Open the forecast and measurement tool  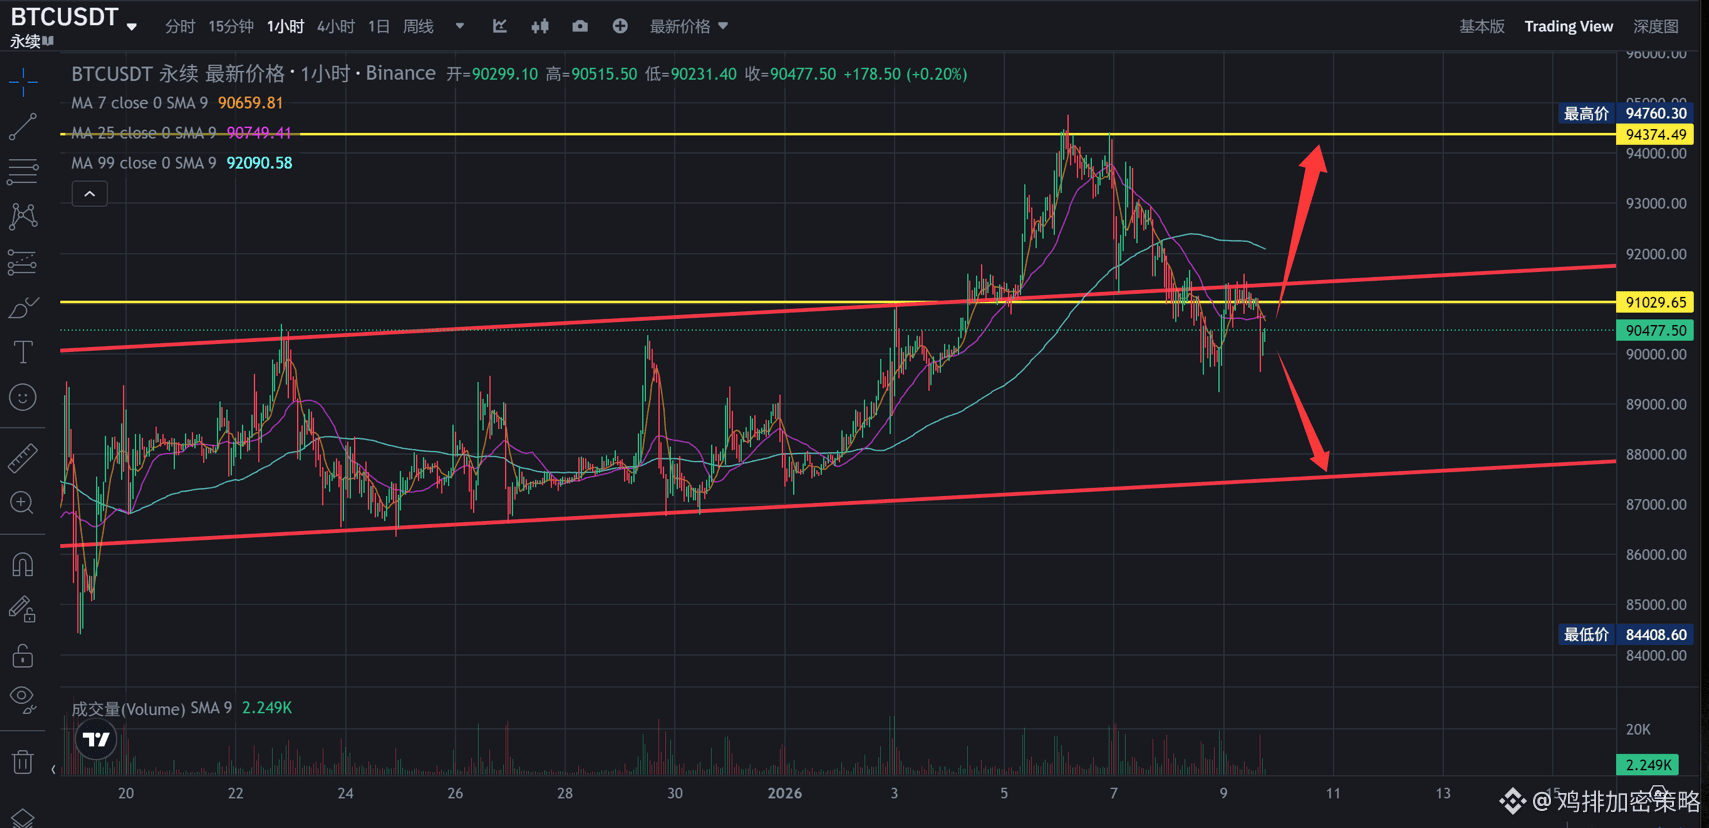tap(23, 262)
